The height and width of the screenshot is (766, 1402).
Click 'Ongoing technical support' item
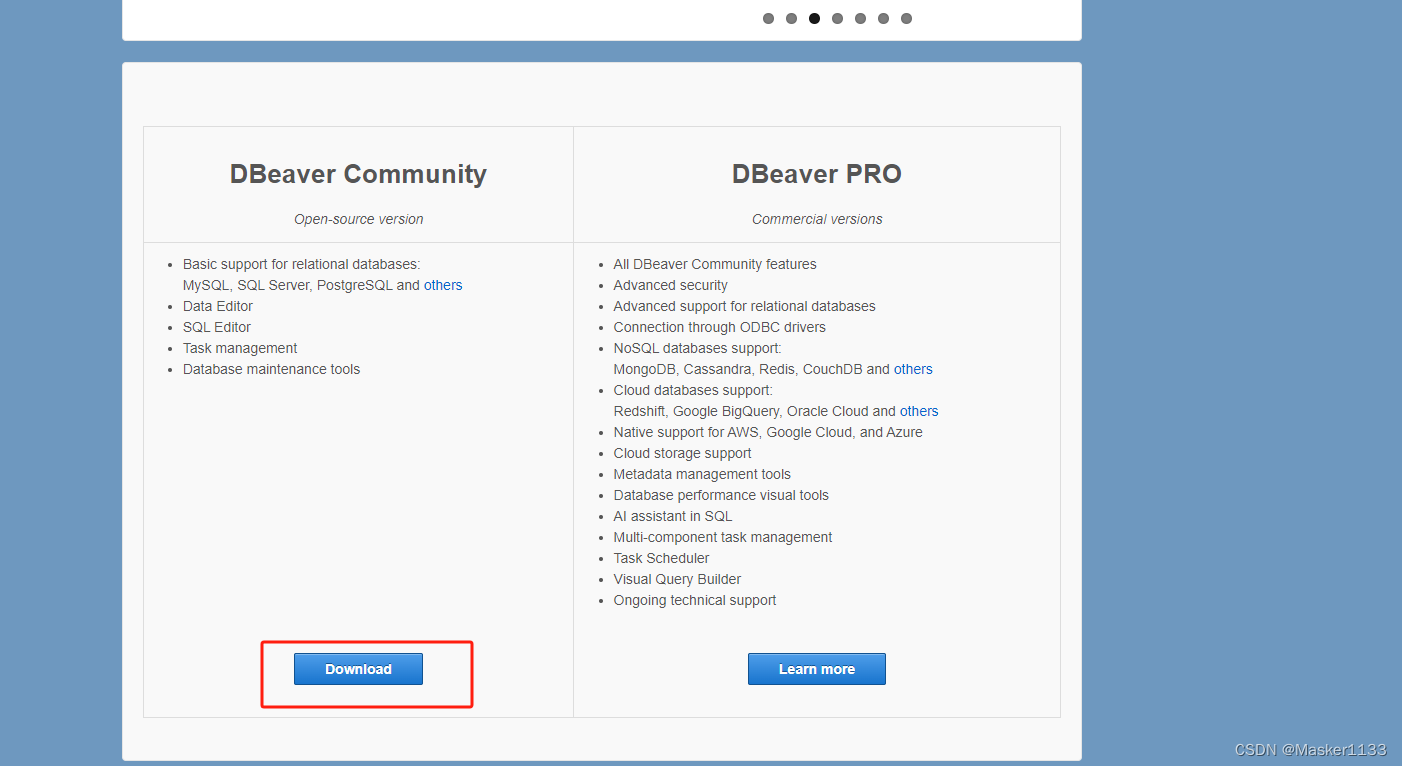coord(695,600)
